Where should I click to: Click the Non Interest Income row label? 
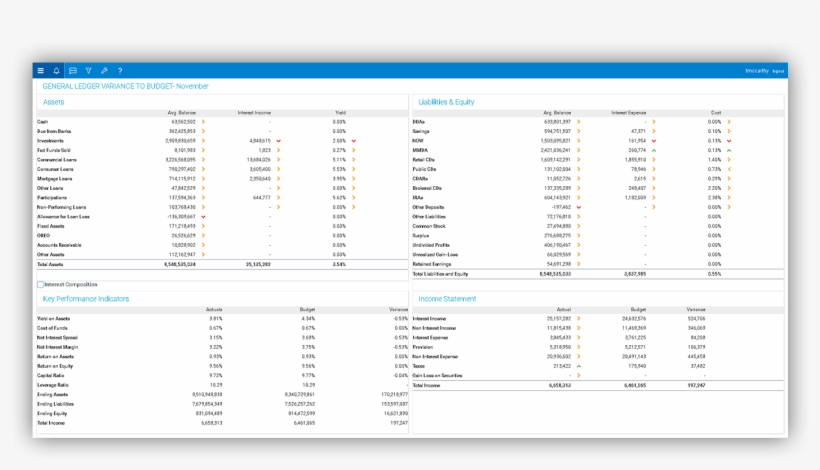(434, 328)
